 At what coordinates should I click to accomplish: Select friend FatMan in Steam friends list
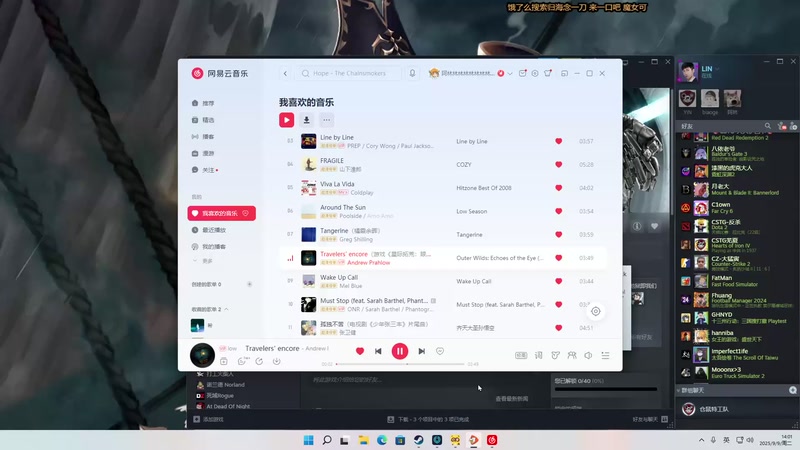(737, 281)
